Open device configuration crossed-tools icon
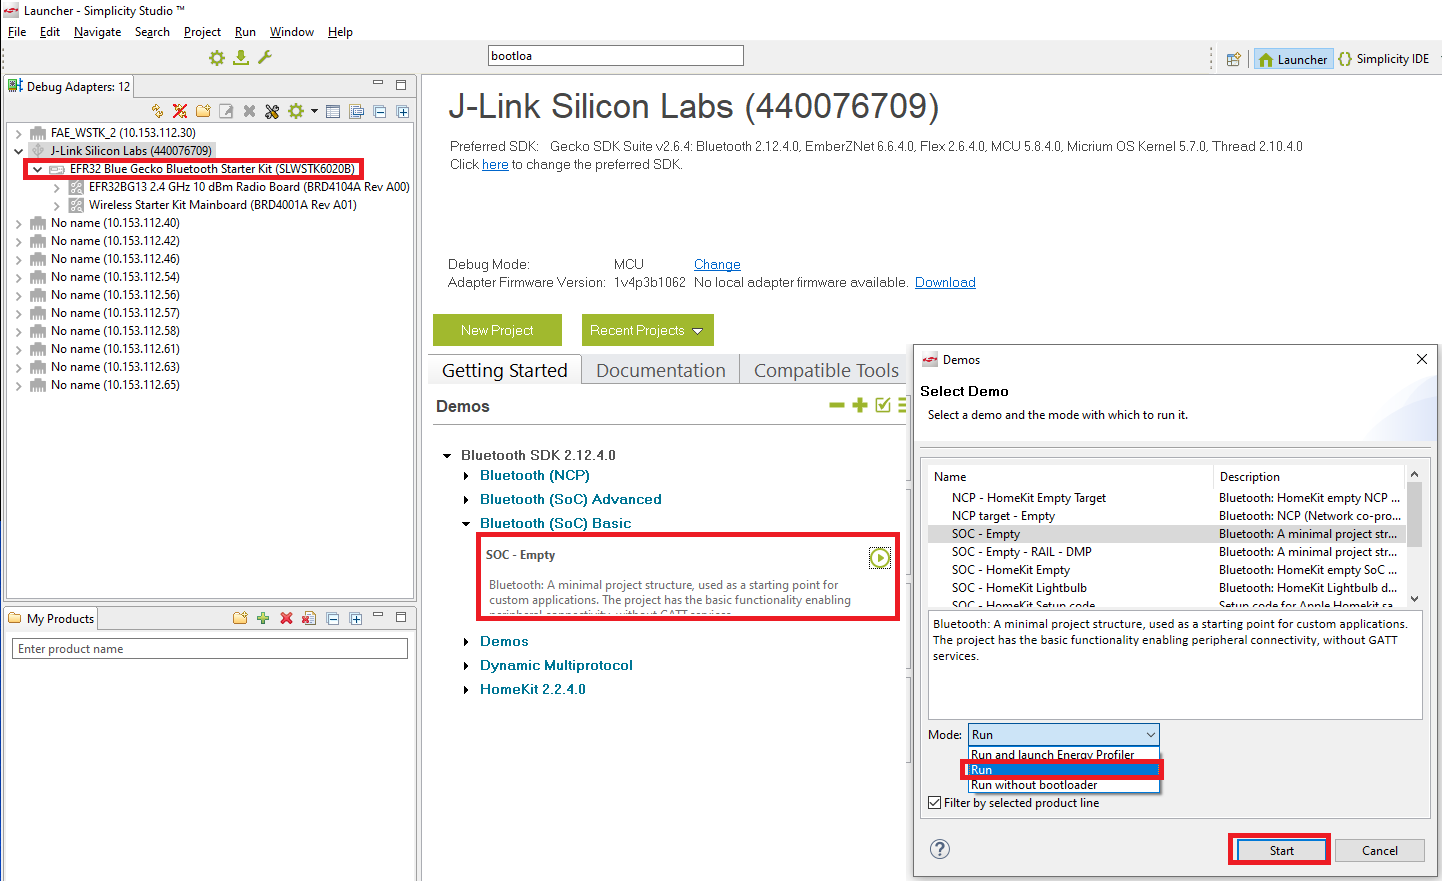This screenshot has height=883, width=1442. point(272,111)
